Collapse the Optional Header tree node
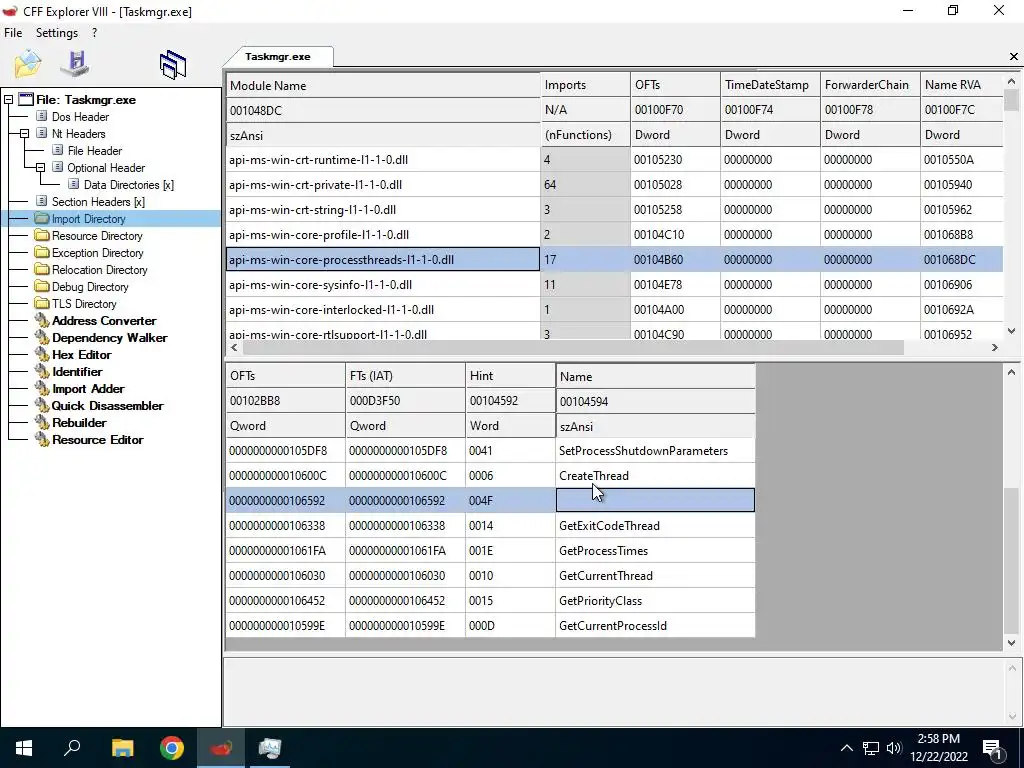 coord(40,167)
